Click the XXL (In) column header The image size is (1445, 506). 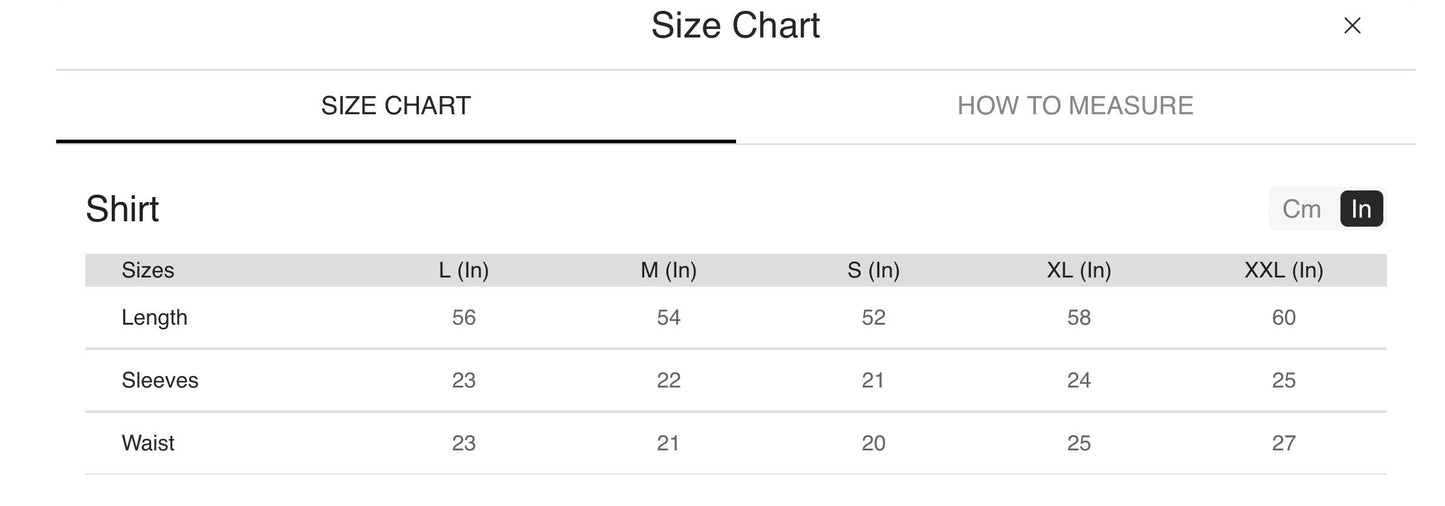1284,270
